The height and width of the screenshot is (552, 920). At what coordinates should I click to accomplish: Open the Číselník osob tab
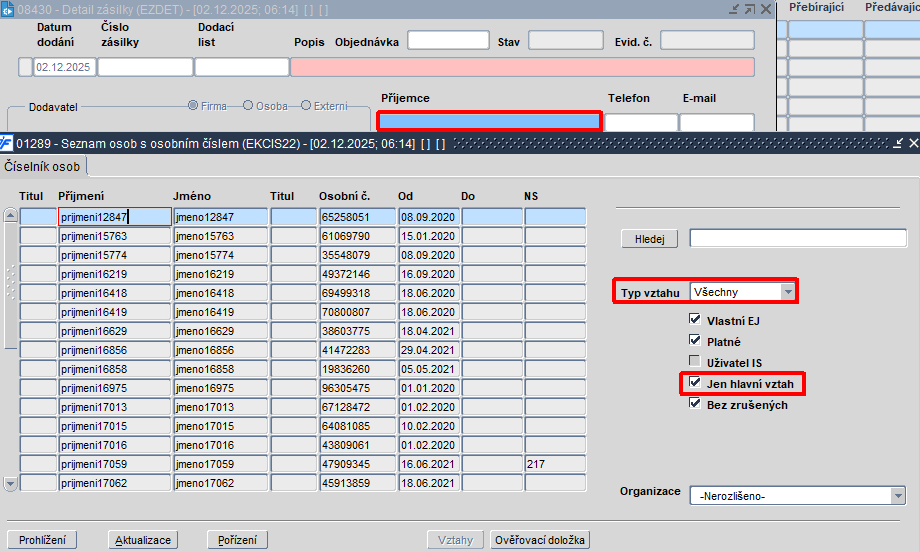[42, 167]
